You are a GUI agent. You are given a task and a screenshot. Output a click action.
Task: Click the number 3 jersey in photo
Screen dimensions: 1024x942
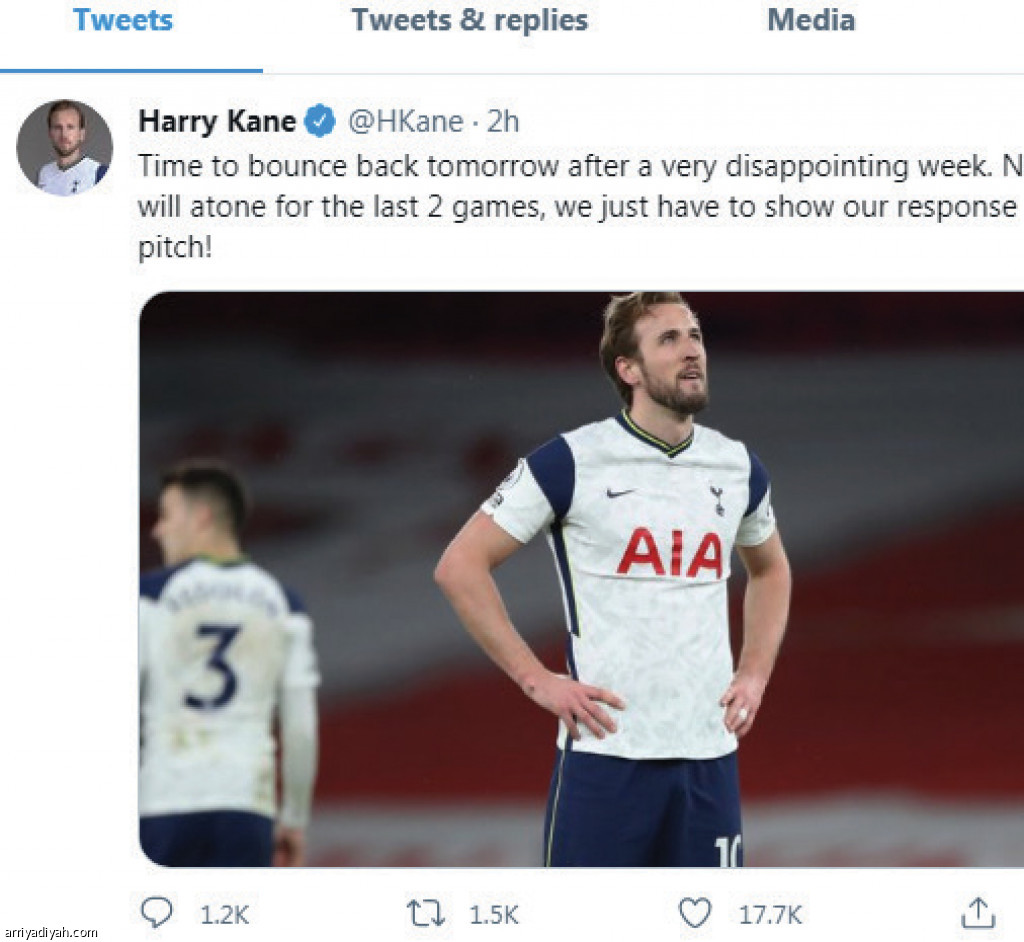[x=213, y=666]
